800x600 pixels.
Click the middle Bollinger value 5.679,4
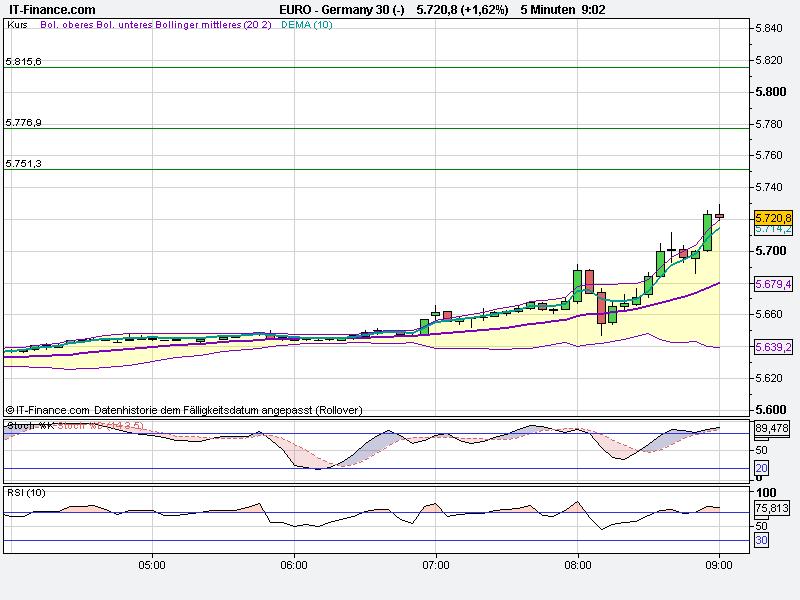[773, 284]
